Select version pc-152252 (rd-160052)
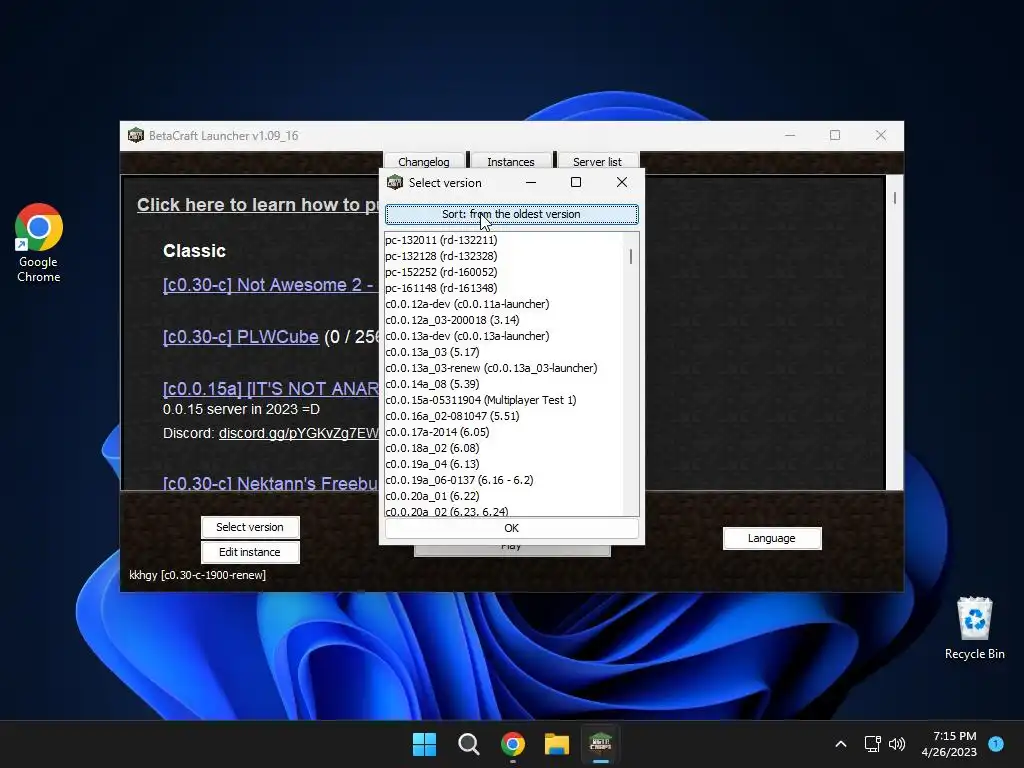The image size is (1024, 768). [504, 272]
